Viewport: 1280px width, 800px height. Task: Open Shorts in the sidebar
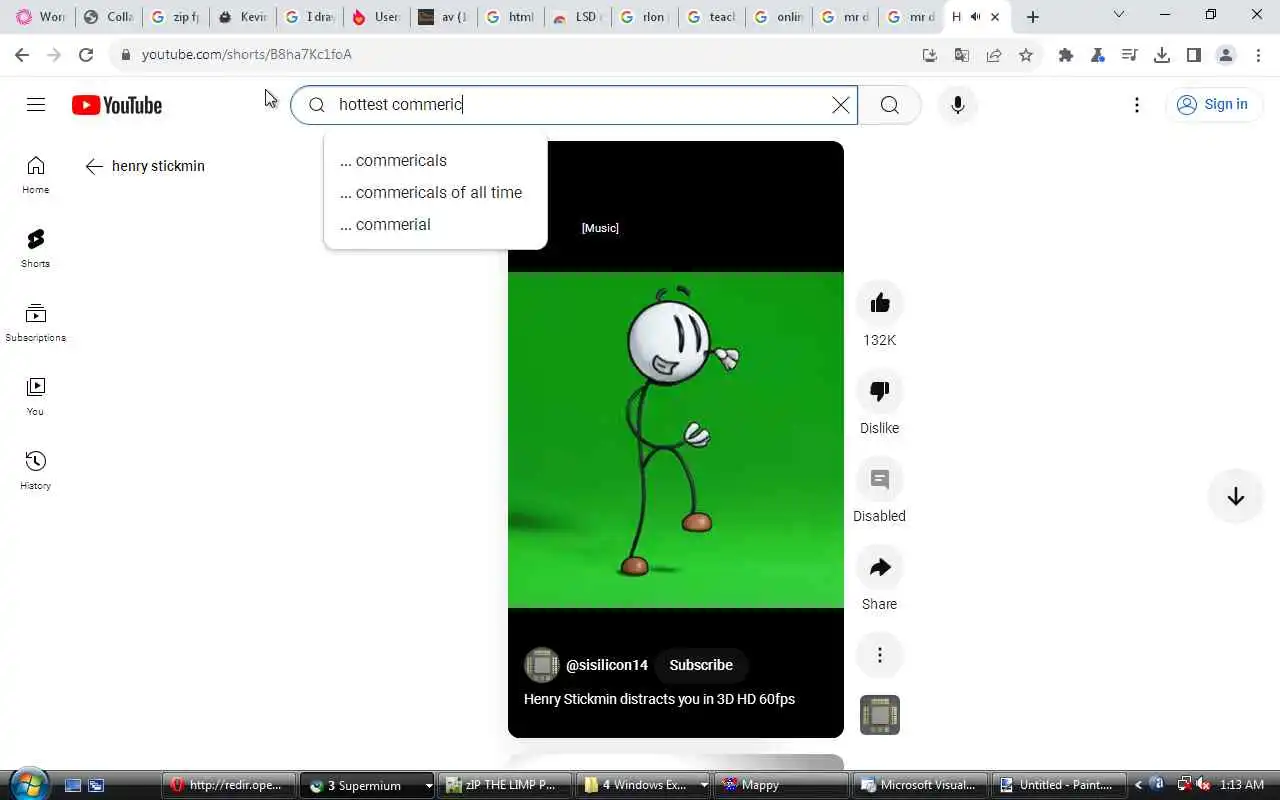point(36,249)
